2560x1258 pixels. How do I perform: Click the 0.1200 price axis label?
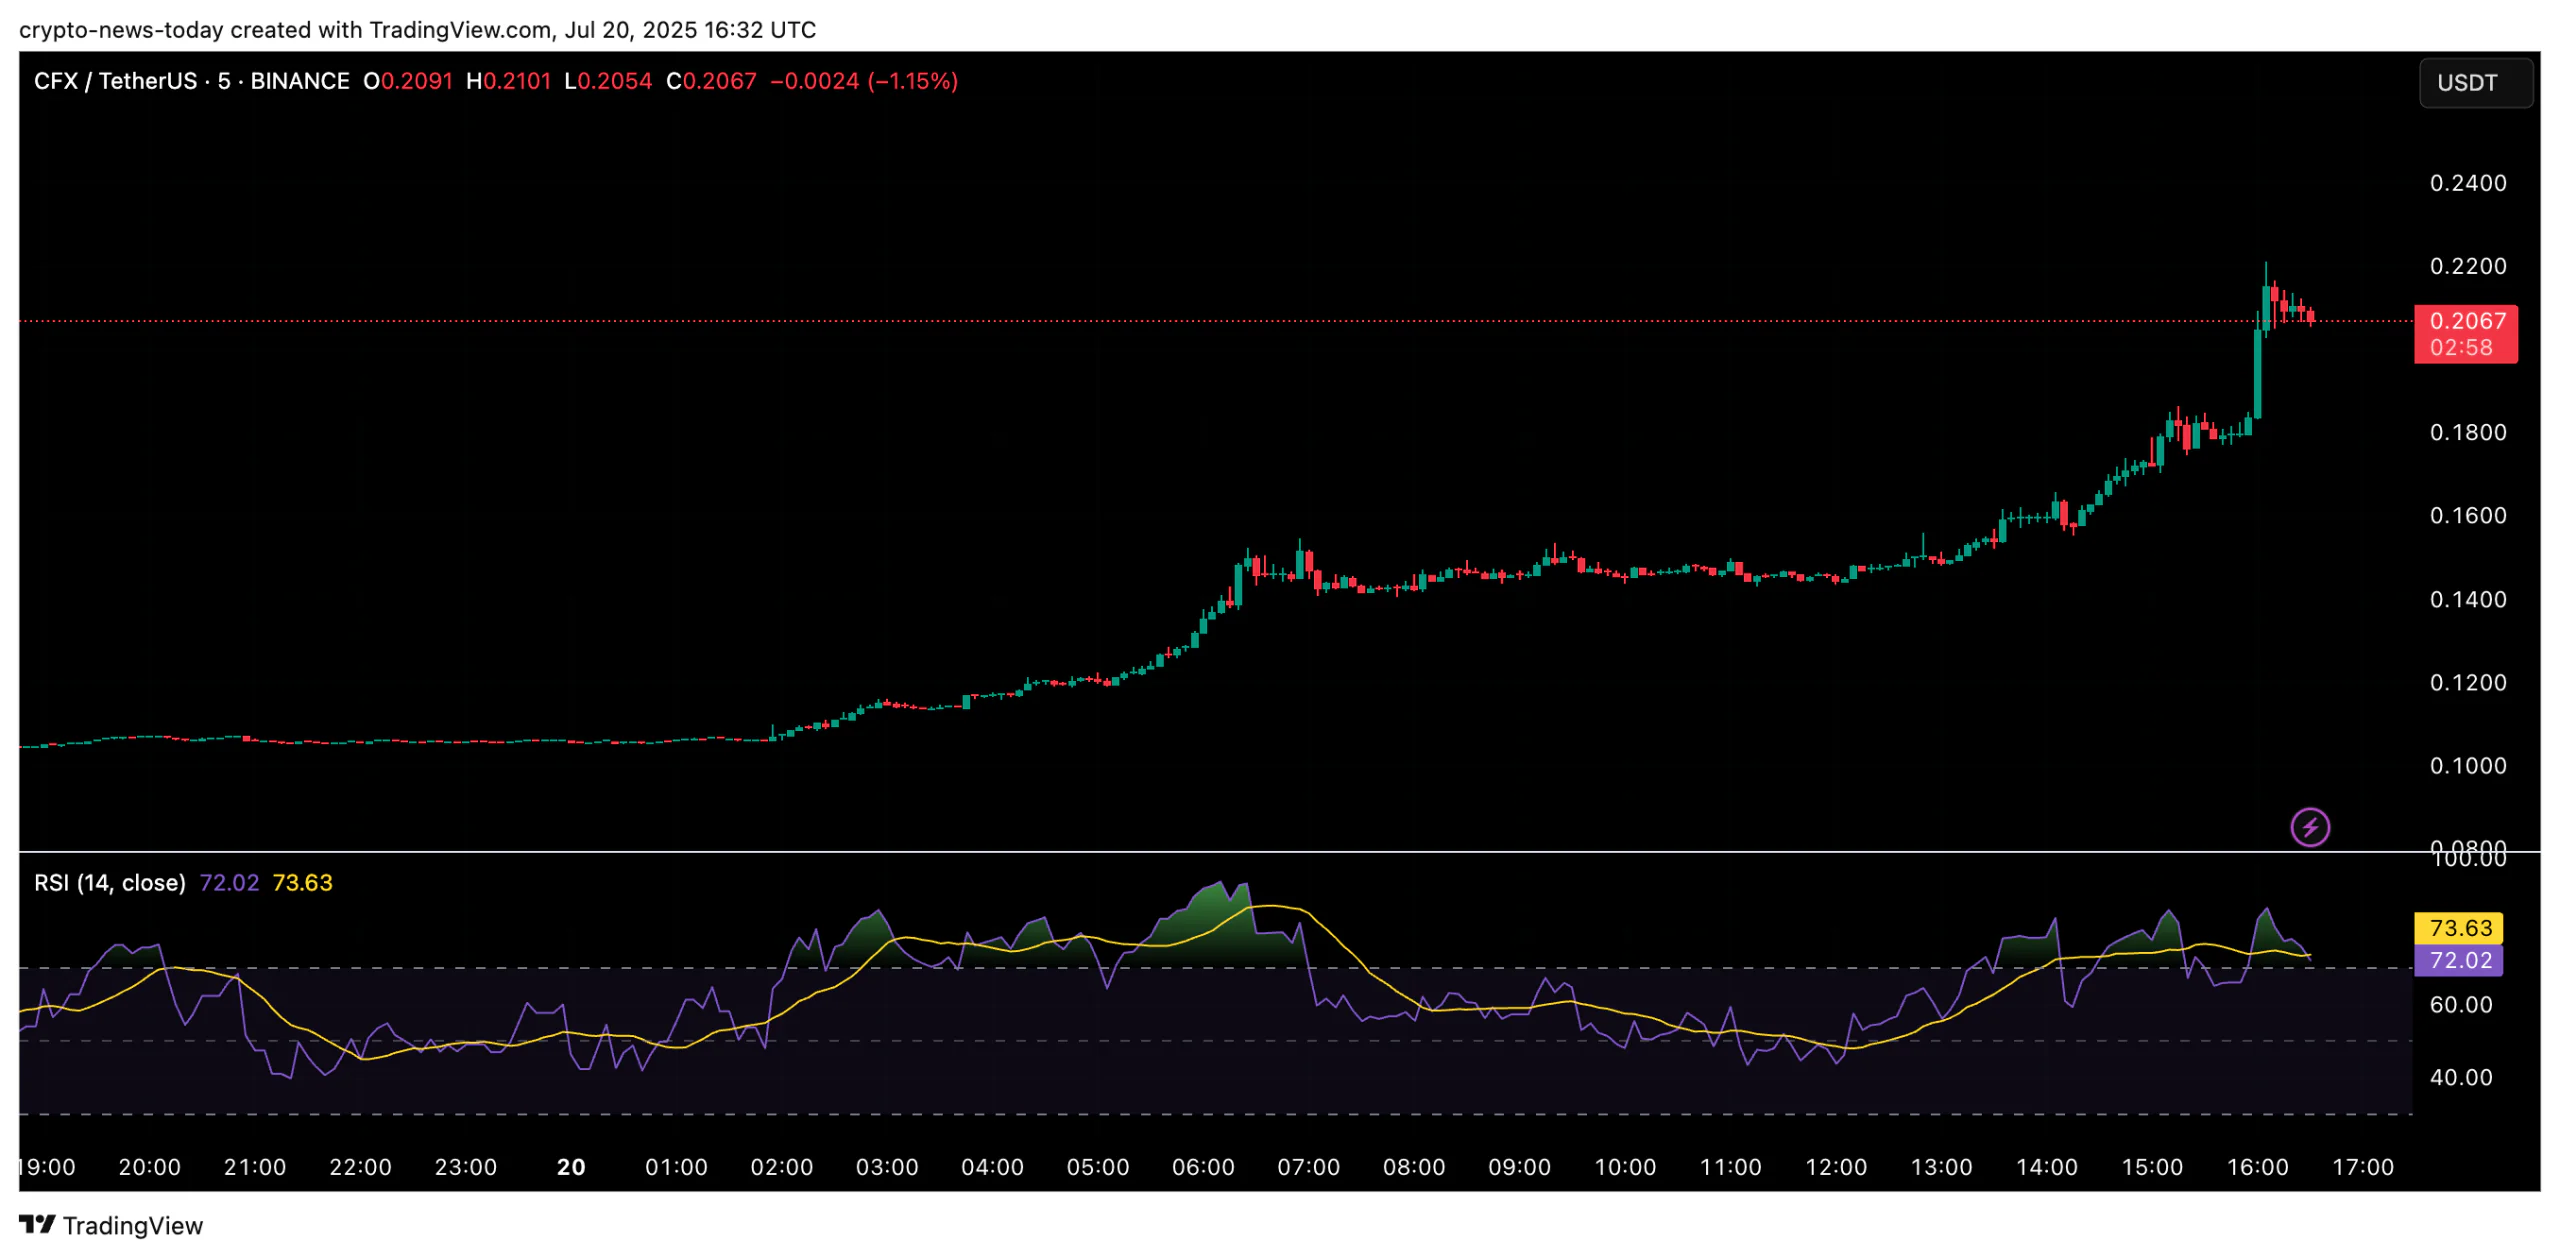(2467, 682)
